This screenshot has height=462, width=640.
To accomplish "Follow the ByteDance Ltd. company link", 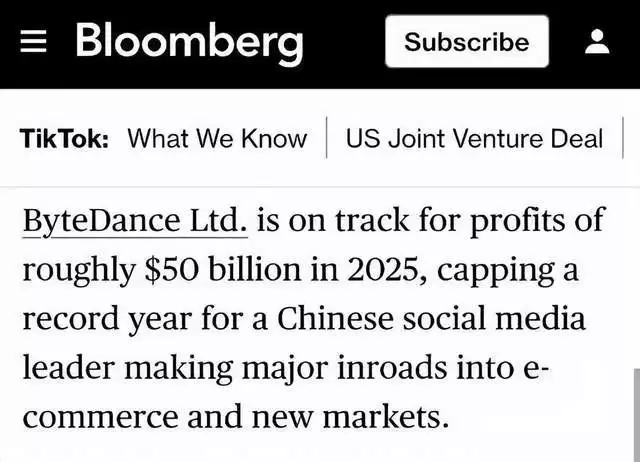I will (134, 220).
